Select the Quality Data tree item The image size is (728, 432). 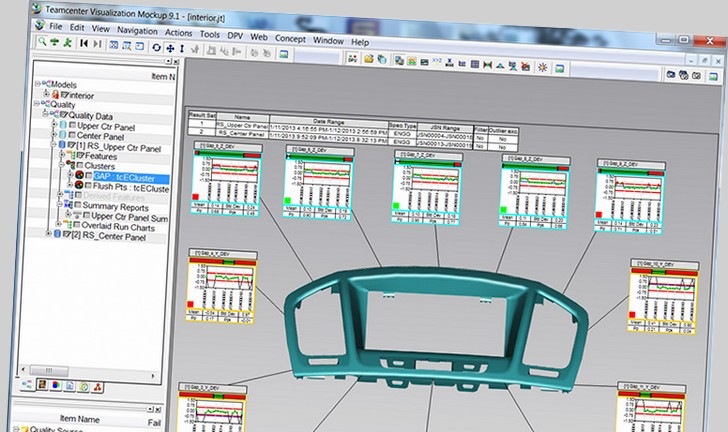coord(91,116)
